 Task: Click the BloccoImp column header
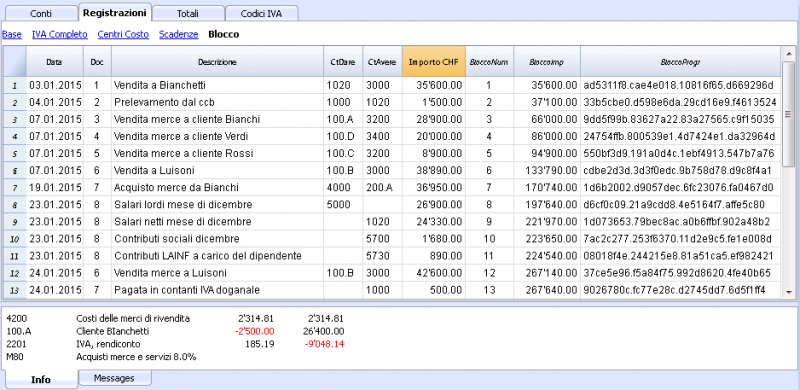tap(547, 62)
